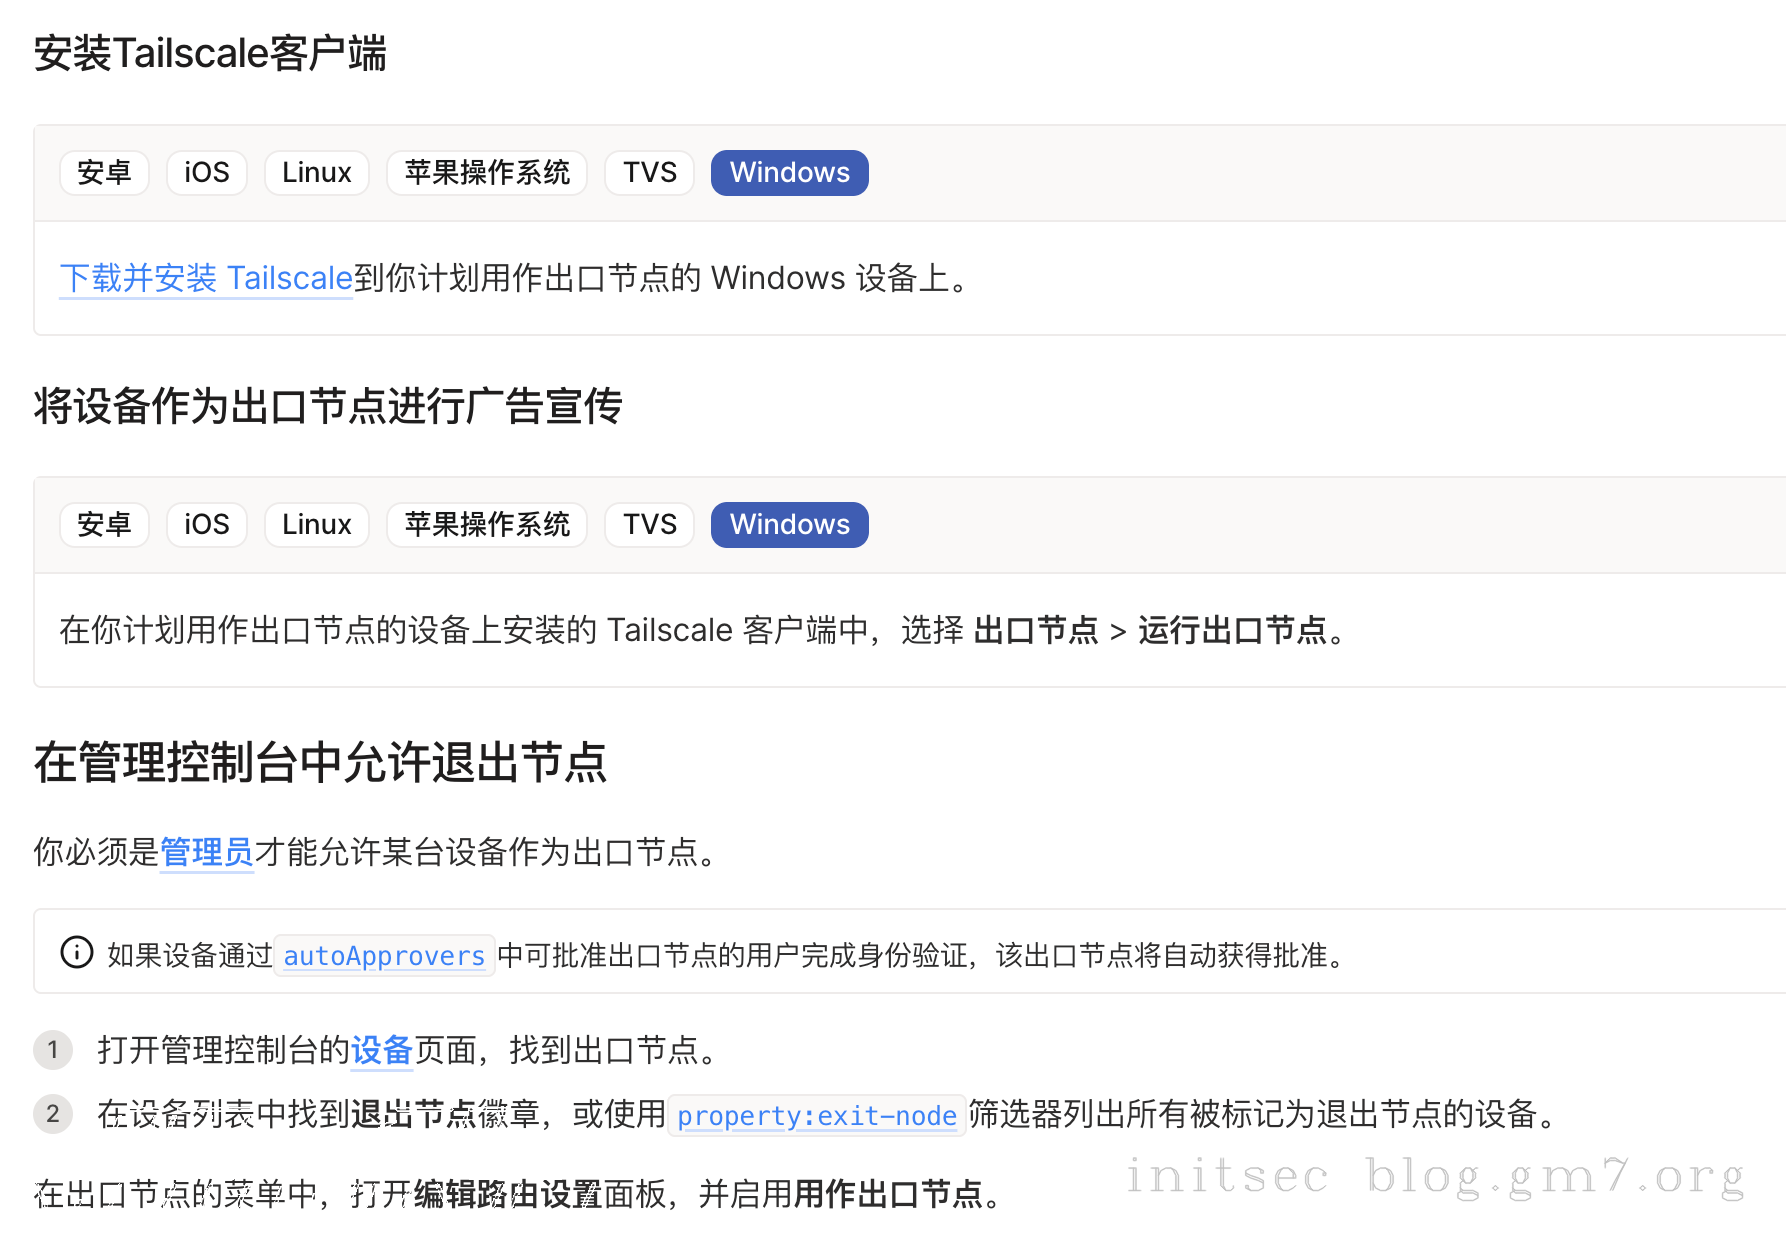
Task: Select 苹果操作系统 tab in the install section
Action: pos(487,173)
